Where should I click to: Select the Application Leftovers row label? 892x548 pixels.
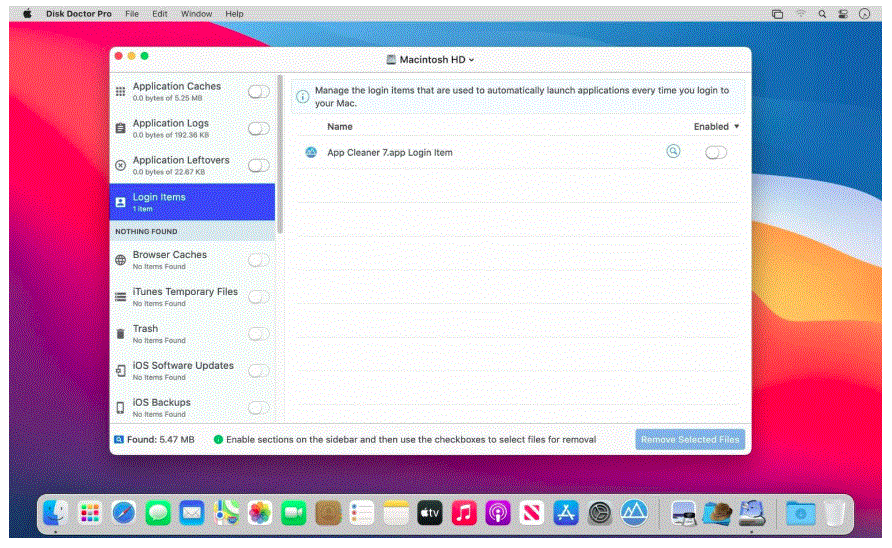pos(181,160)
